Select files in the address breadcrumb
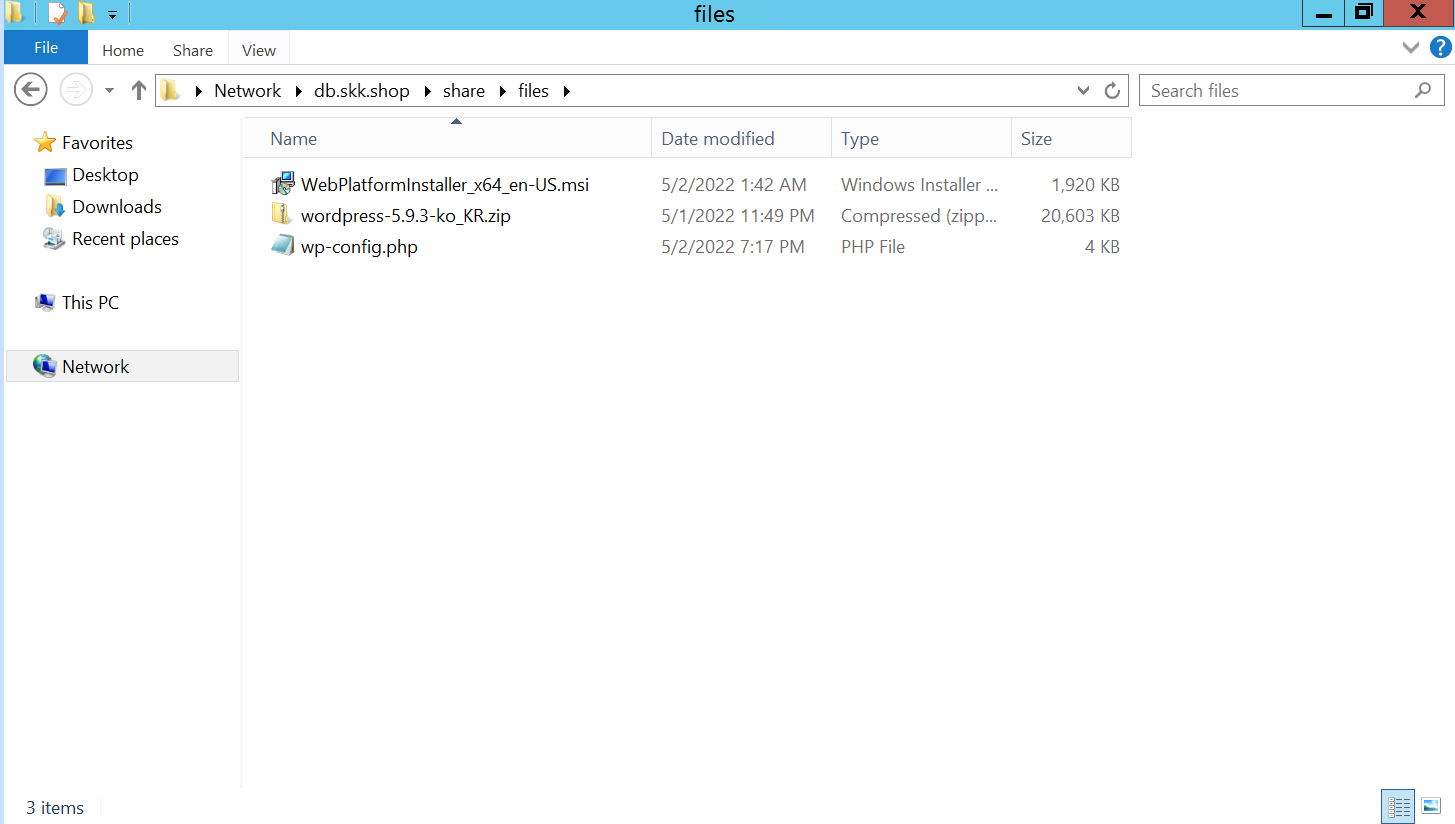1455x824 pixels. coord(533,90)
